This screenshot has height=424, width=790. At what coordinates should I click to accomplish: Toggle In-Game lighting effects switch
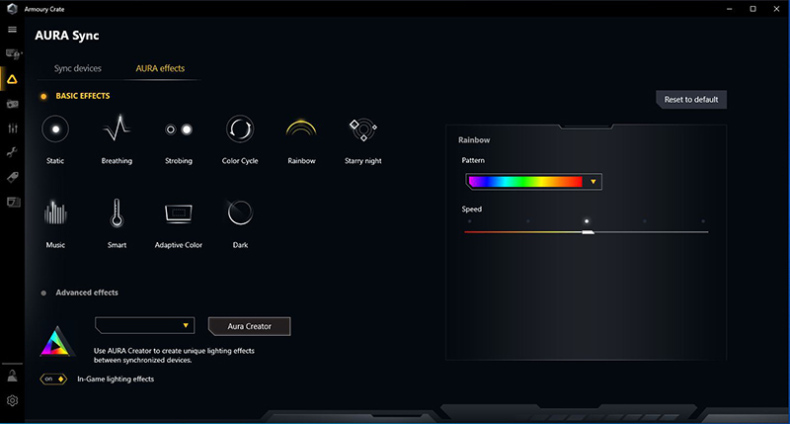(53, 379)
